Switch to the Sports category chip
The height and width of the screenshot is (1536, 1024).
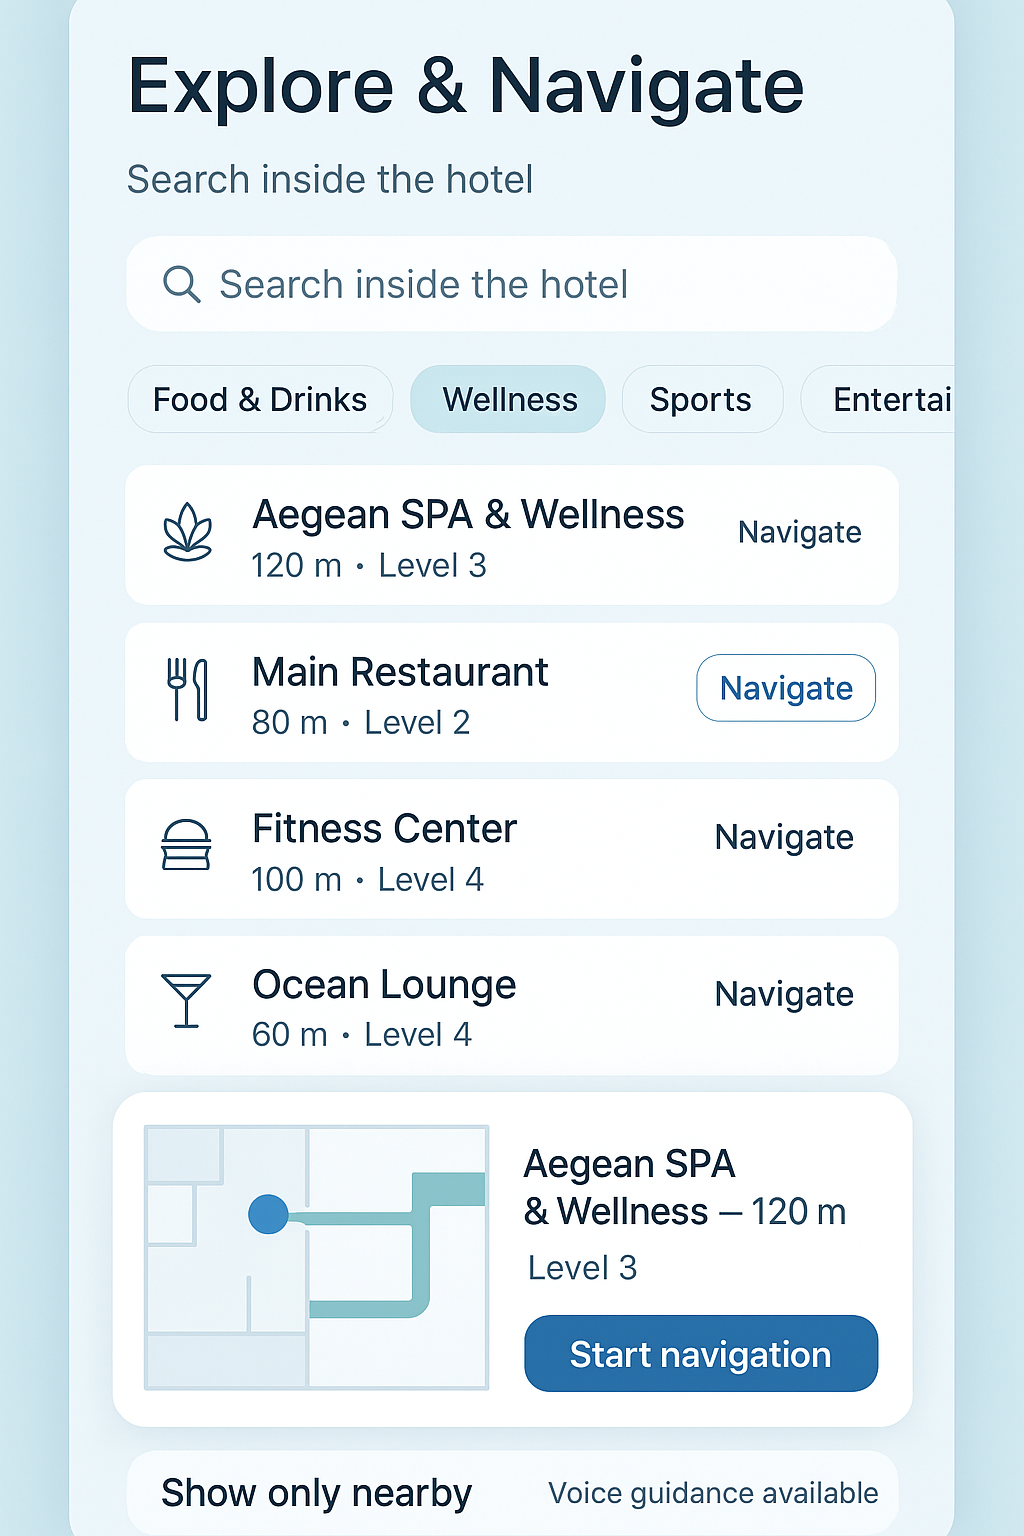click(701, 400)
